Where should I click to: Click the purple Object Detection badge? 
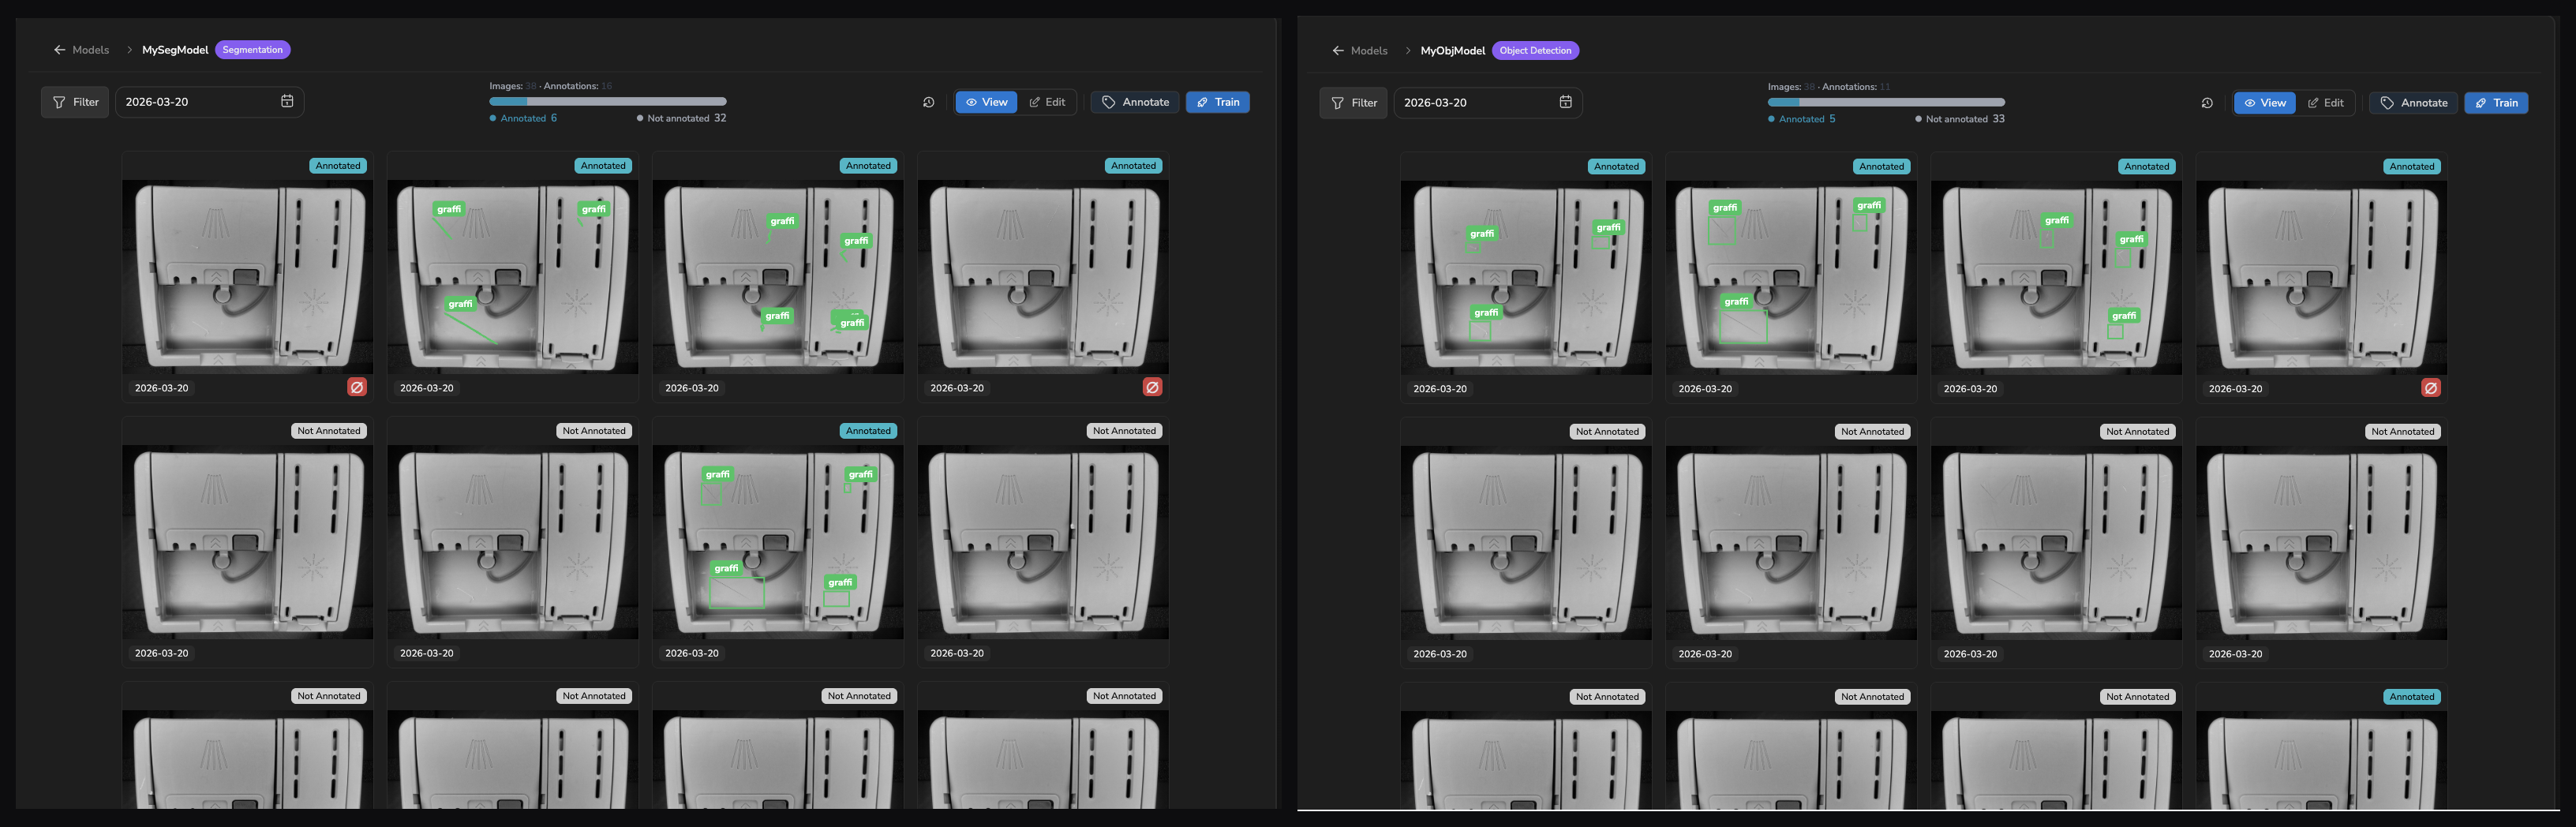point(1536,51)
